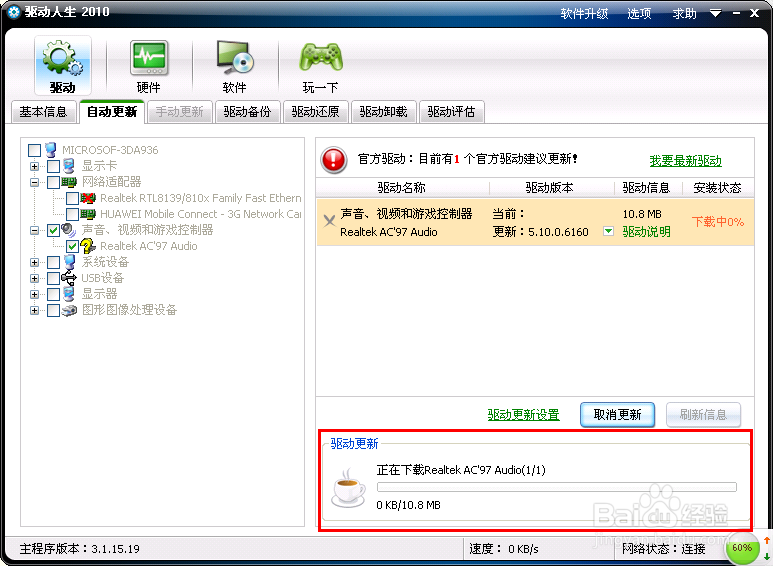Image resolution: width=773 pixels, height=566 pixels.
Task: Open the 软件 software disc icon
Action: pos(235,66)
